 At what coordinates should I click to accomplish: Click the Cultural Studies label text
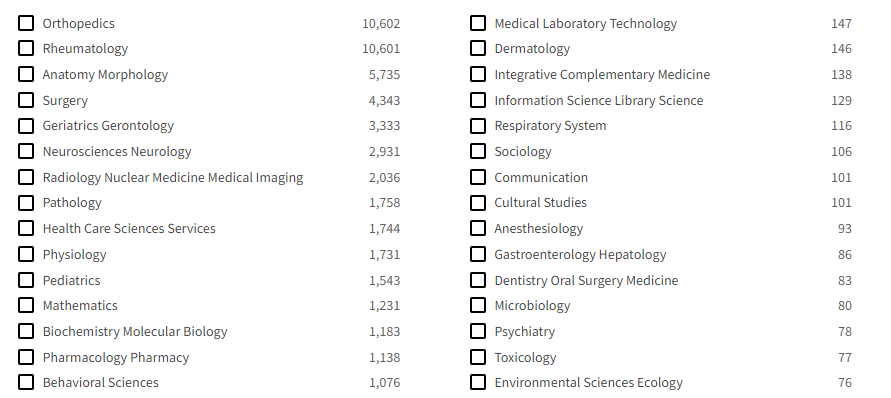tap(540, 202)
